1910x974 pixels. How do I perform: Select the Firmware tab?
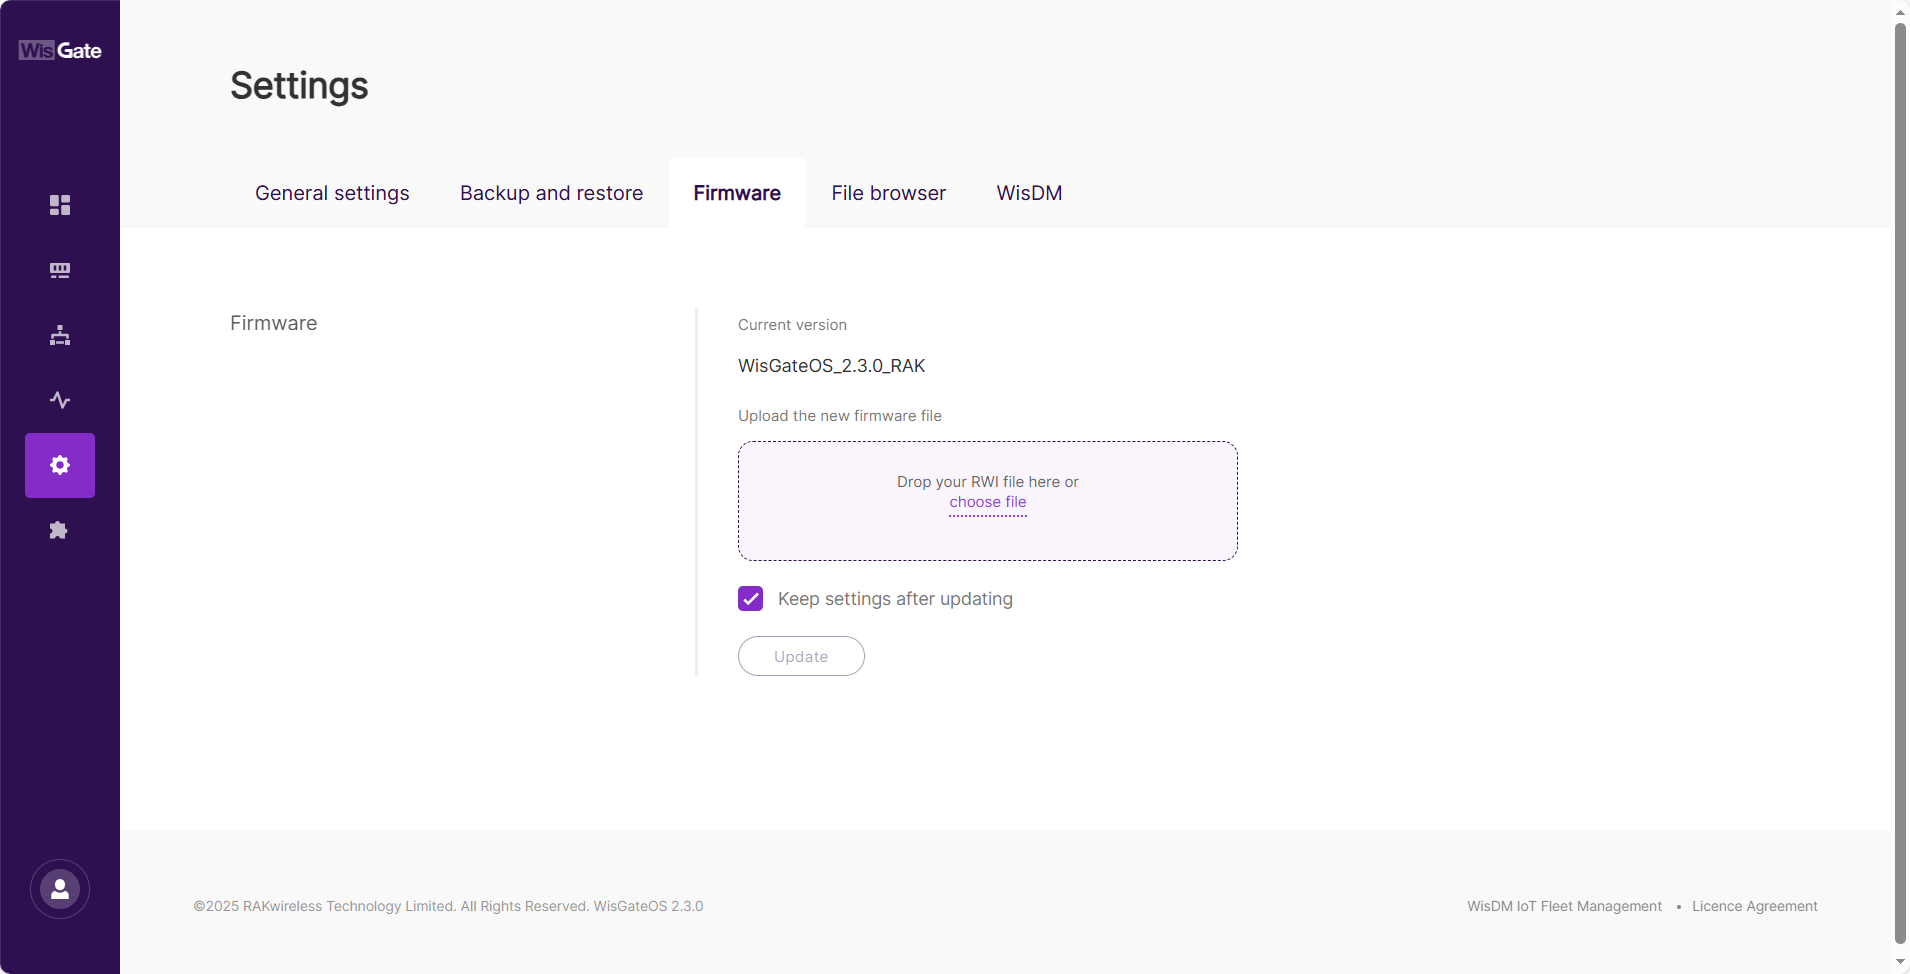(737, 193)
